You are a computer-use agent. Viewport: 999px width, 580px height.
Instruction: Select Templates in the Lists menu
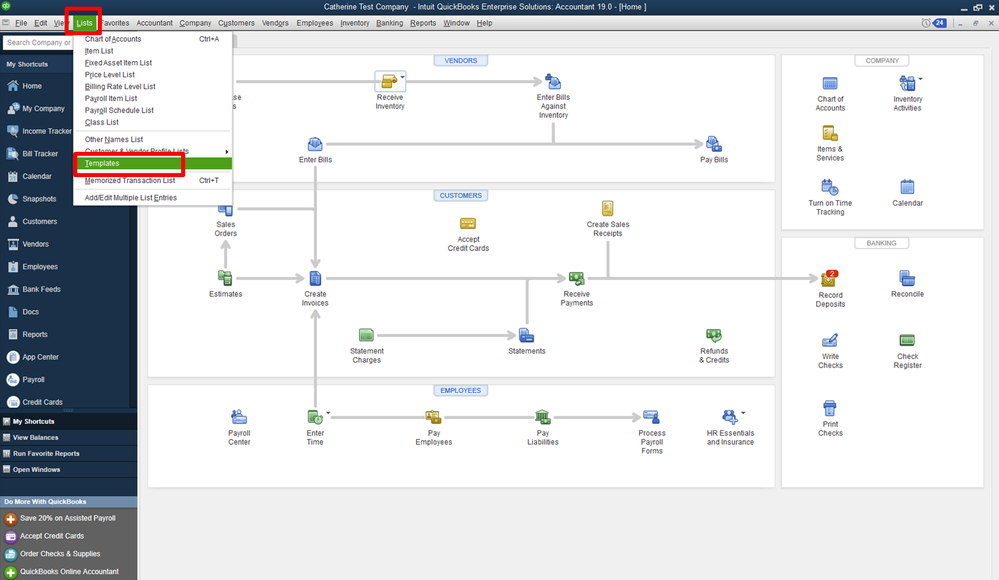coord(153,163)
